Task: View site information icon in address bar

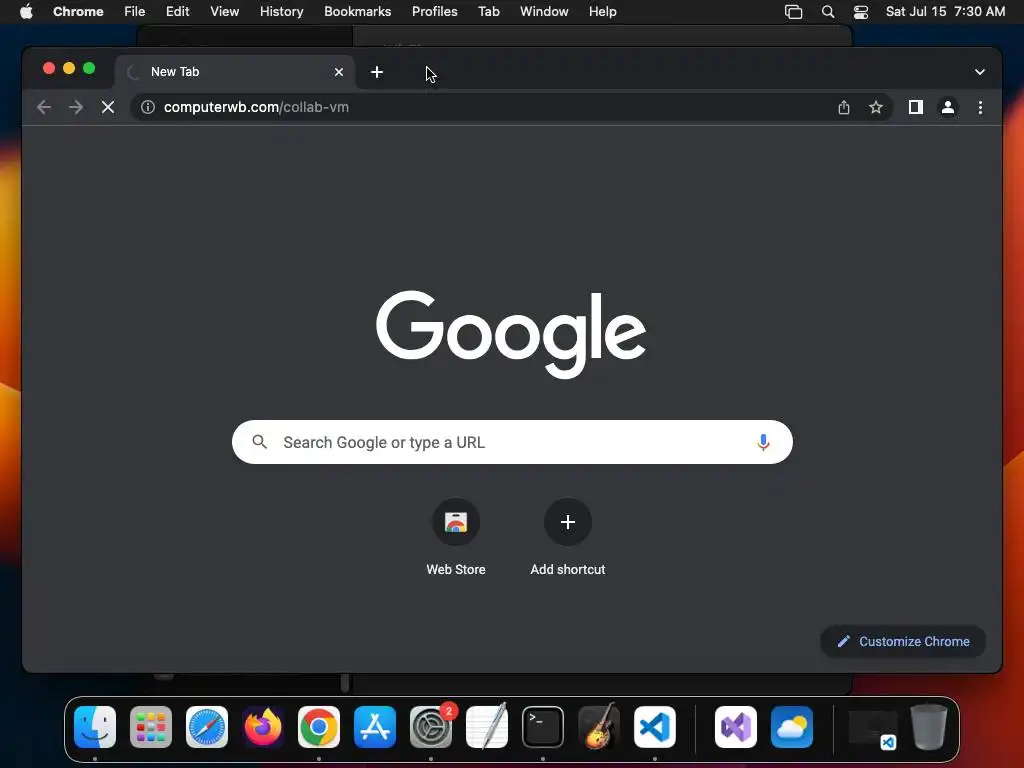Action: coord(148,107)
